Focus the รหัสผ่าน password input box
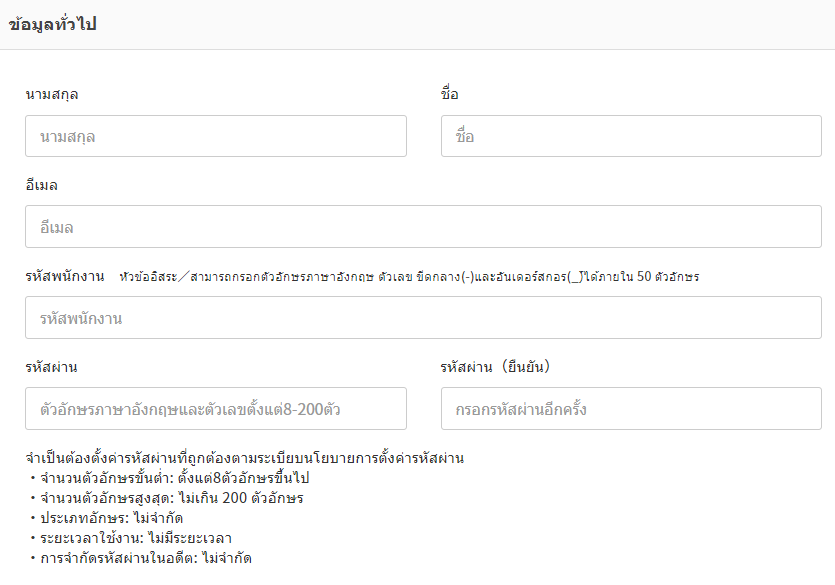Image resolution: width=835 pixels, height=585 pixels. (215, 409)
